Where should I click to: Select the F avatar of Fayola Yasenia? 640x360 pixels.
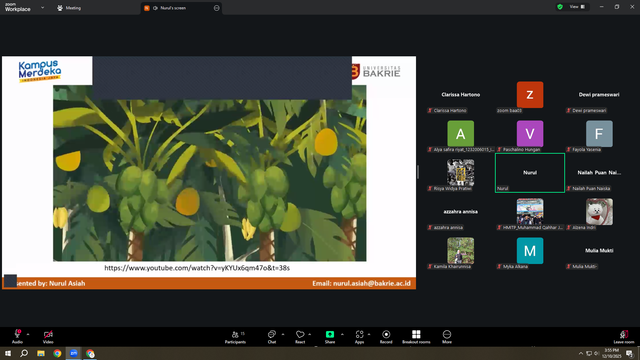point(599,133)
